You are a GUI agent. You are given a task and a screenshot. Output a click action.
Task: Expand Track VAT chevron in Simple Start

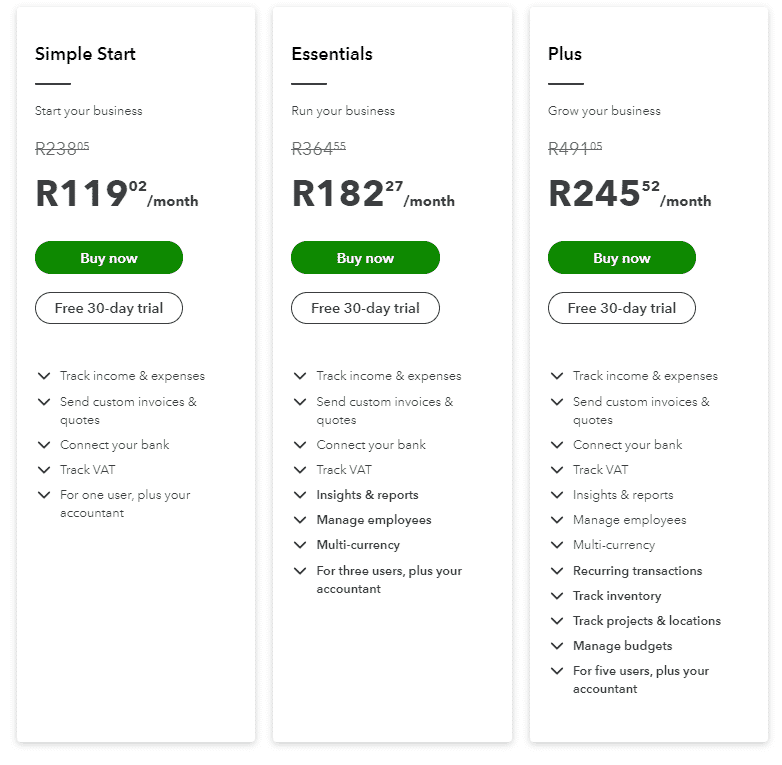44,470
